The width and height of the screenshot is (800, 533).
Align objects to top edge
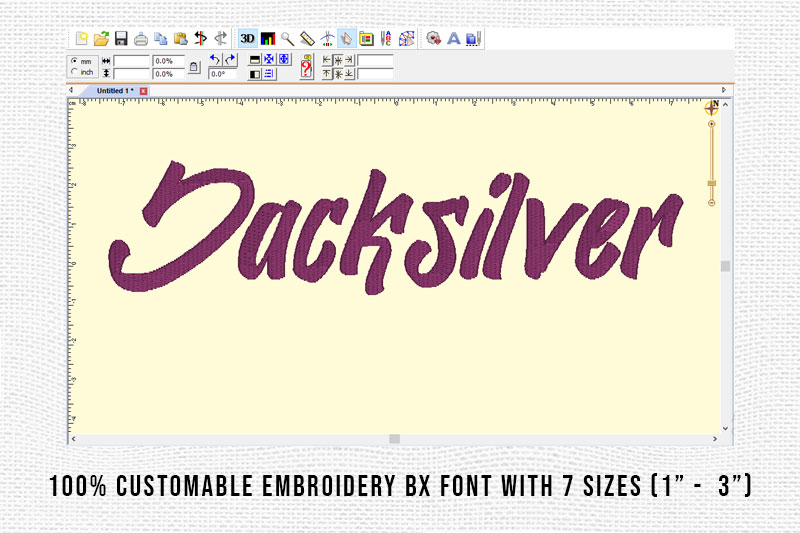(327, 74)
